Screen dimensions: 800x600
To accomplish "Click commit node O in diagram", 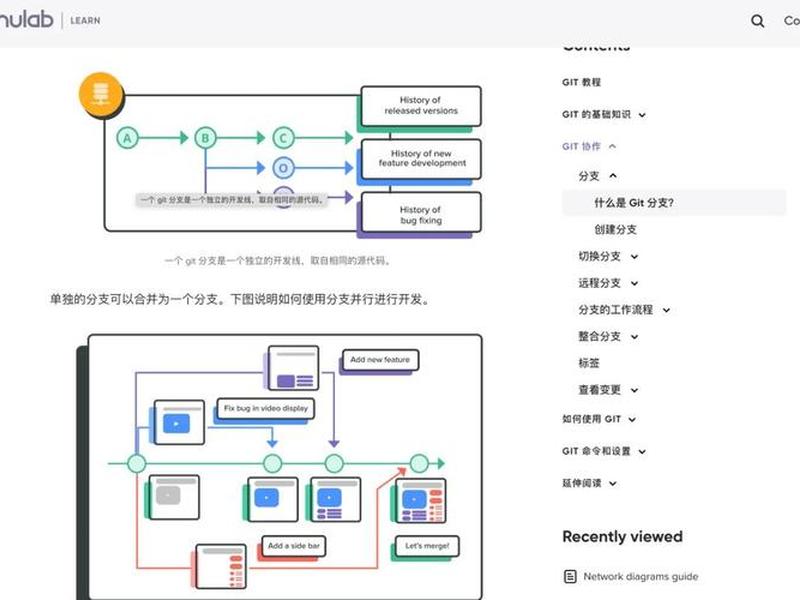I will tap(283, 167).
